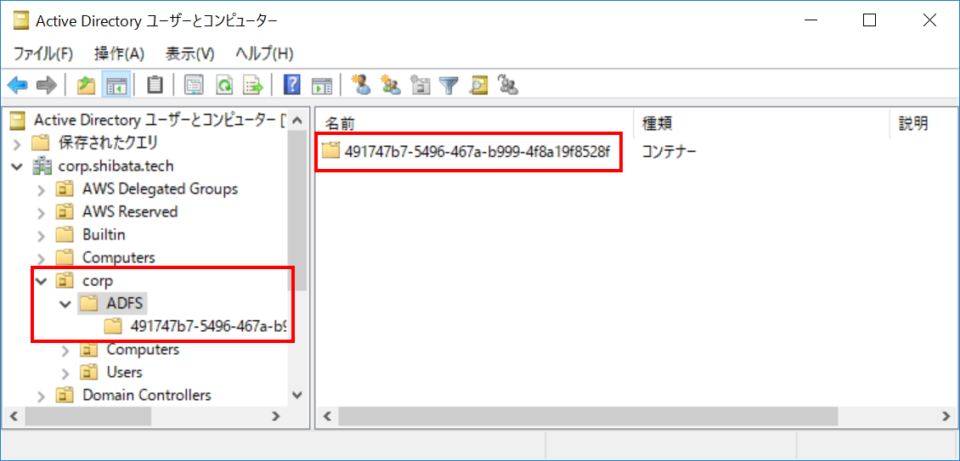Go back with the blue Back arrow
960x461 pixels.
point(17,86)
